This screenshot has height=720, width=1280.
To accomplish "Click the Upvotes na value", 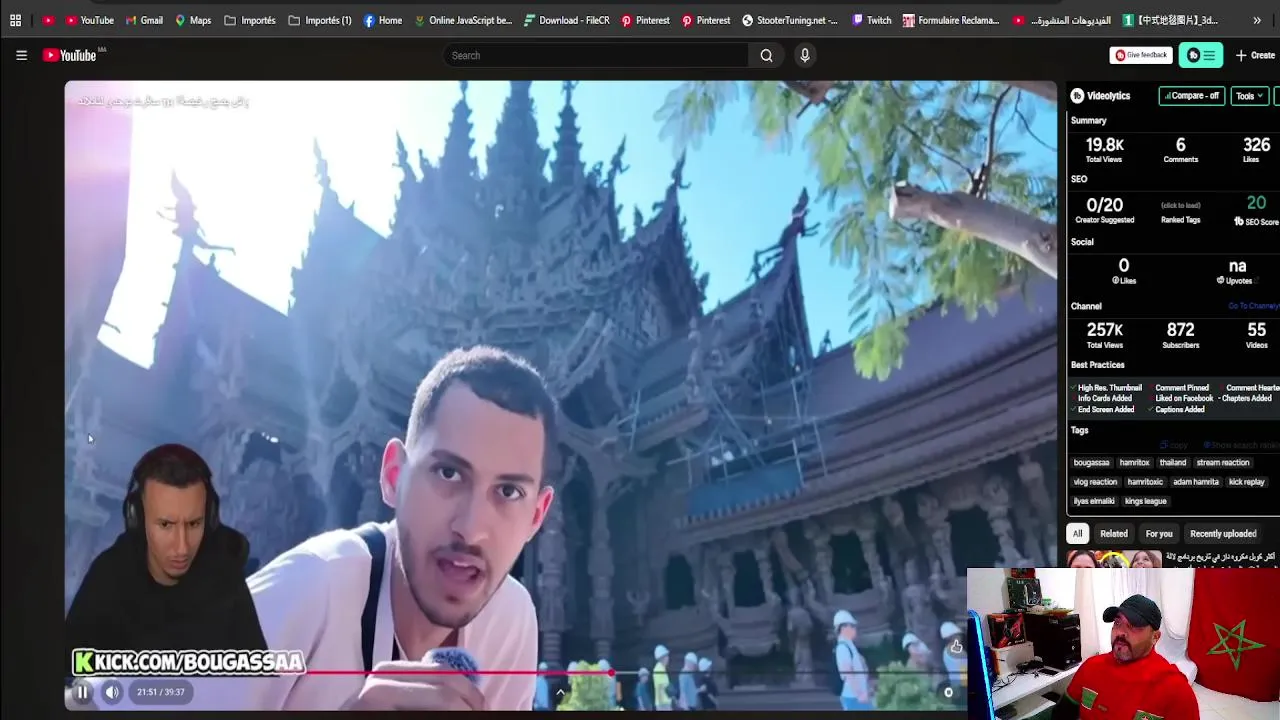I will point(1237,266).
